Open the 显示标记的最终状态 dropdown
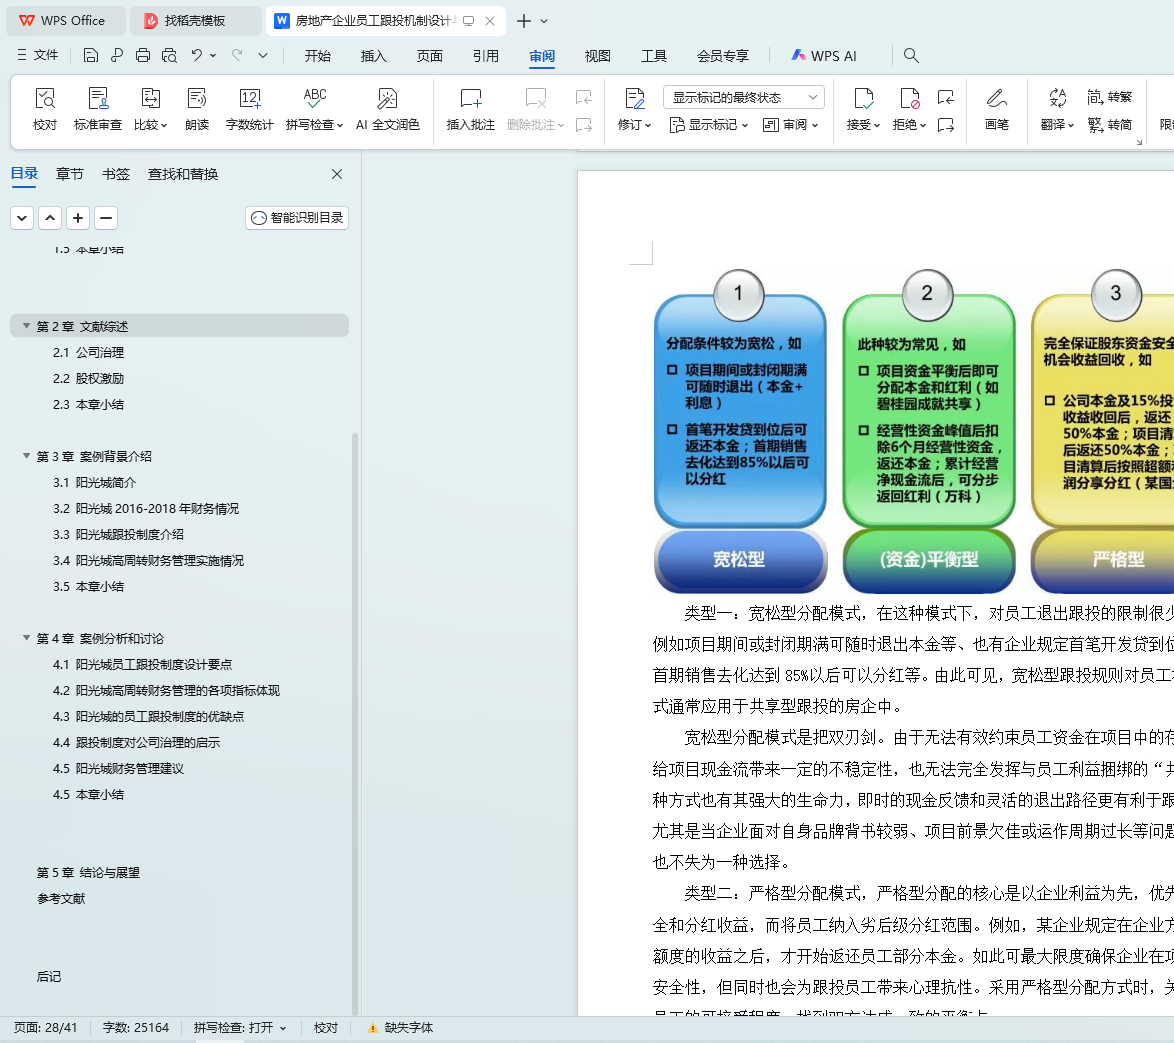Viewport: 1174px width, 1043px height. 743,97
